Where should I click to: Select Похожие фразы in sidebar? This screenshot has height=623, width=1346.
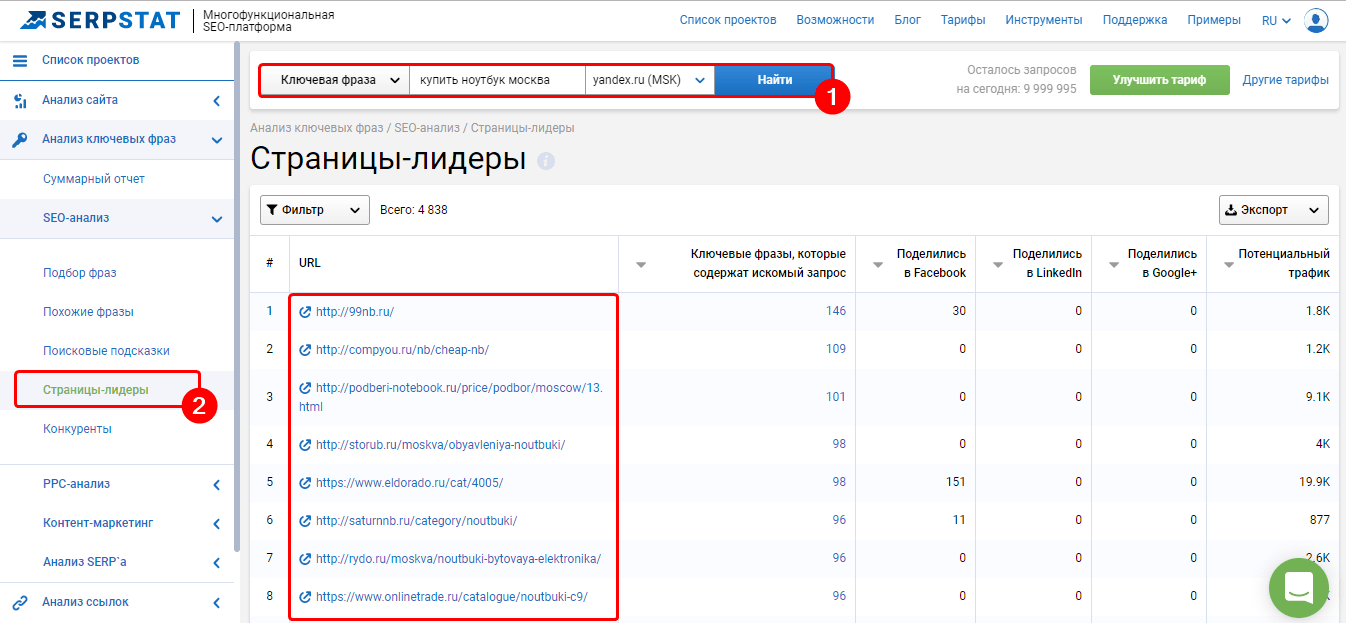pos(88,312)
